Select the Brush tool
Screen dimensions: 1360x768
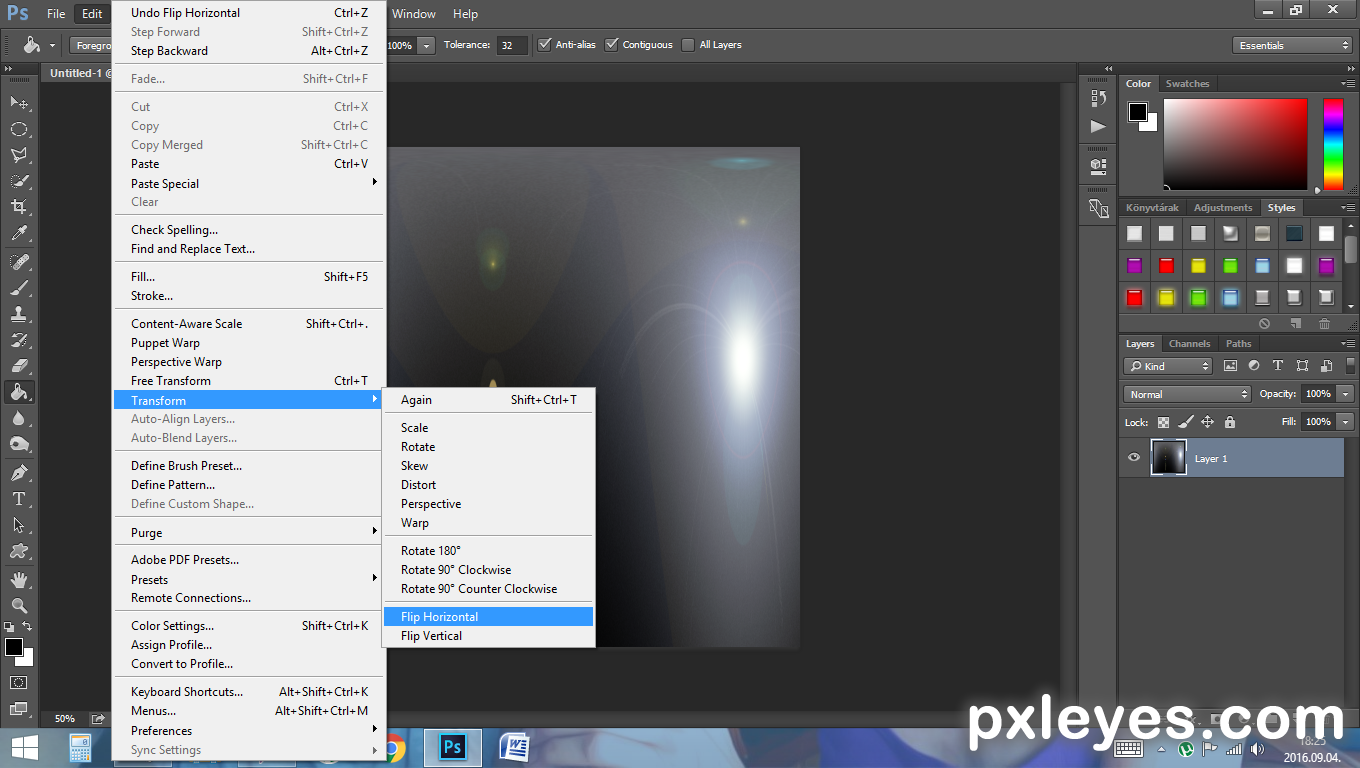pyautogui.click(x=19, y=287)
